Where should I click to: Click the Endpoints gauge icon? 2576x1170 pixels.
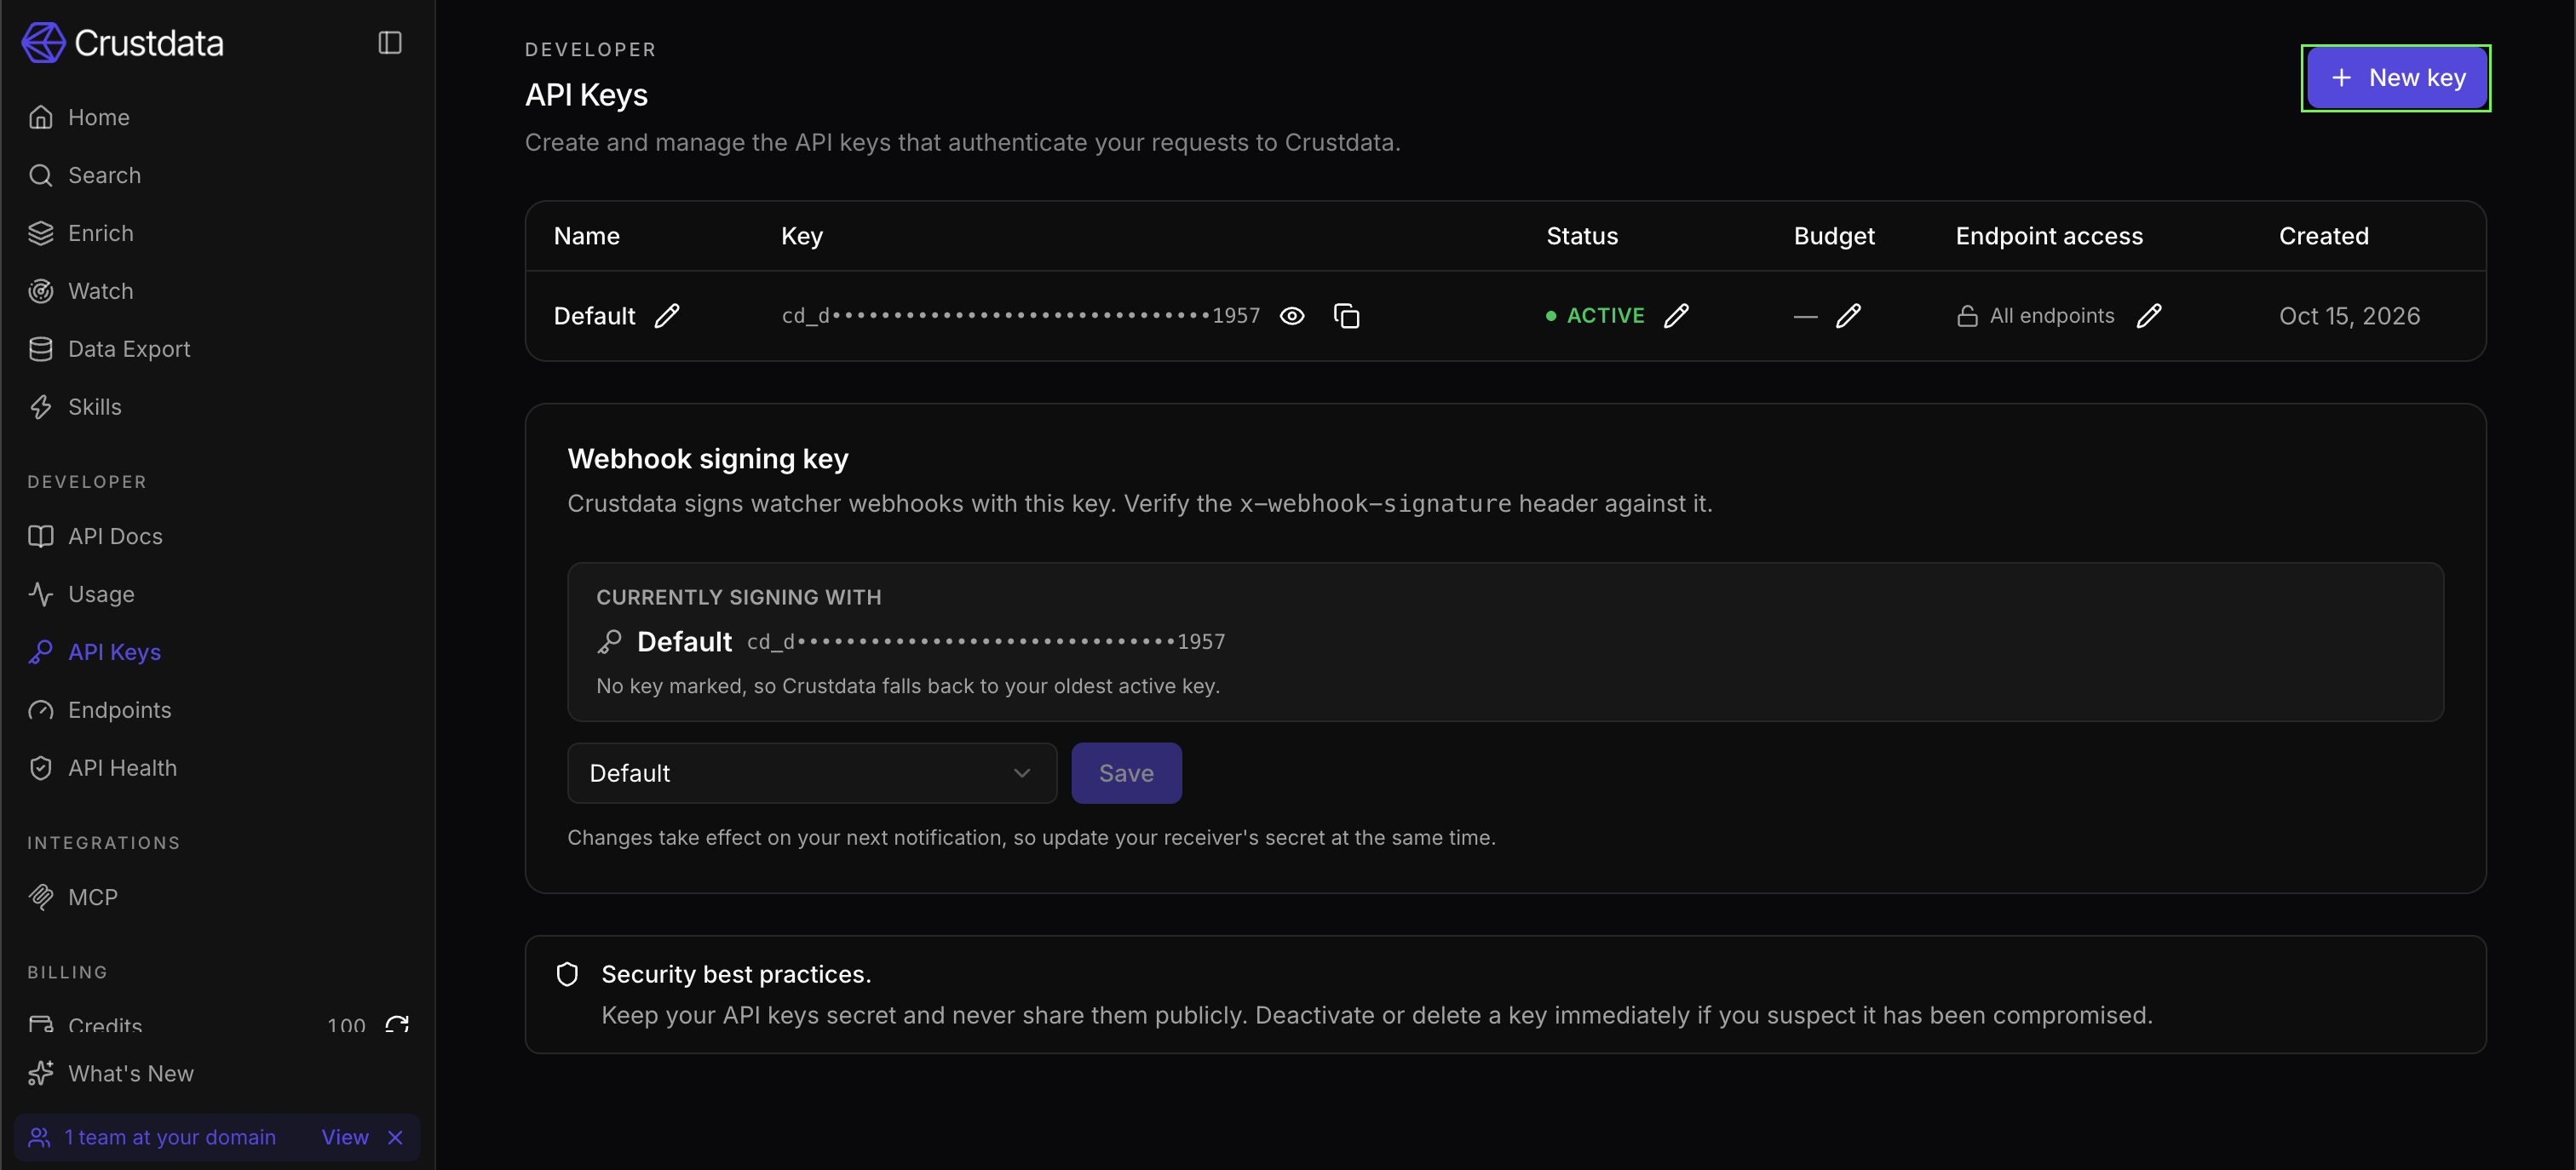click(41, 710)
